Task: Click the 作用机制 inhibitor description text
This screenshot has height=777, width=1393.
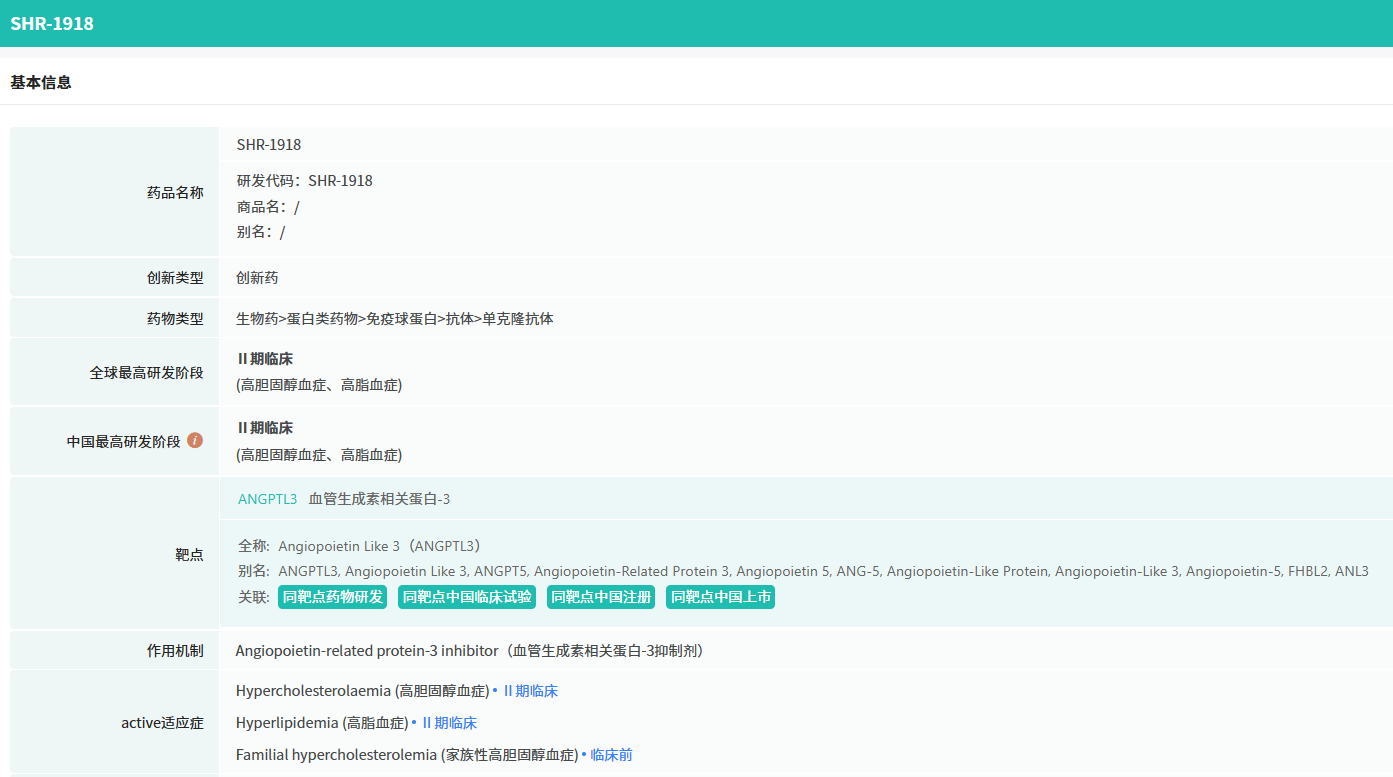Action: (469, 651)
